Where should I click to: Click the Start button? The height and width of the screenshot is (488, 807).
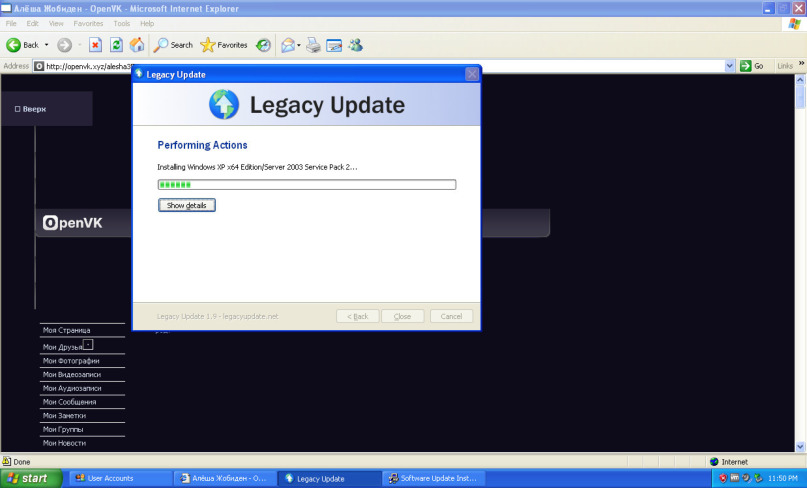[31, 478]
